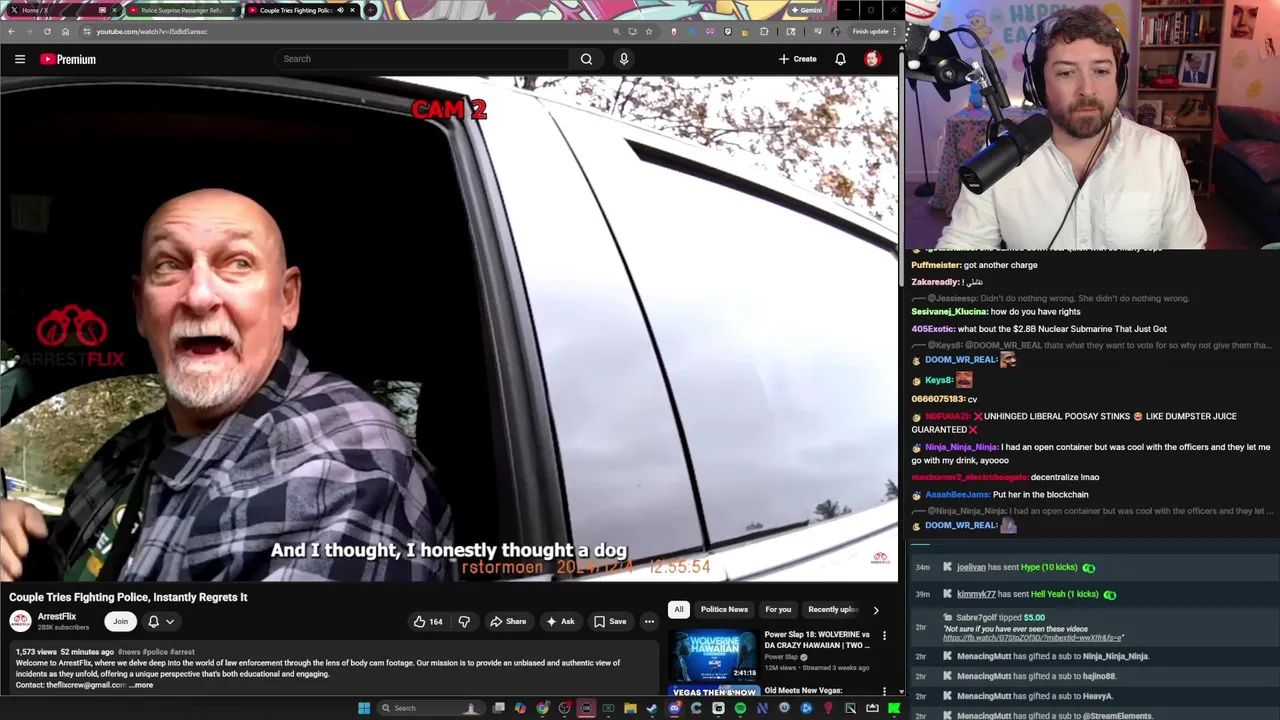Go to YouTube Premium home logo
This screenshot has height=720, width=1280.
[68, 59]
